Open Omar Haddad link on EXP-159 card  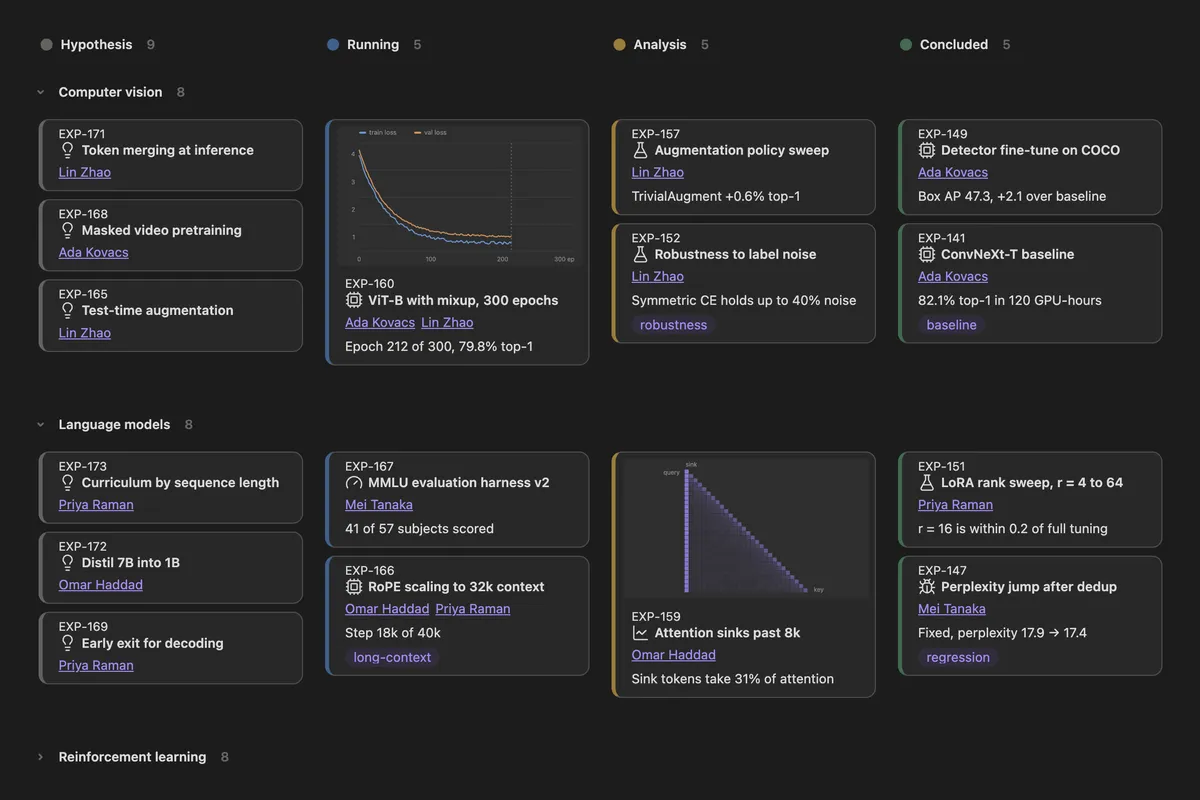tap(674, 655)
